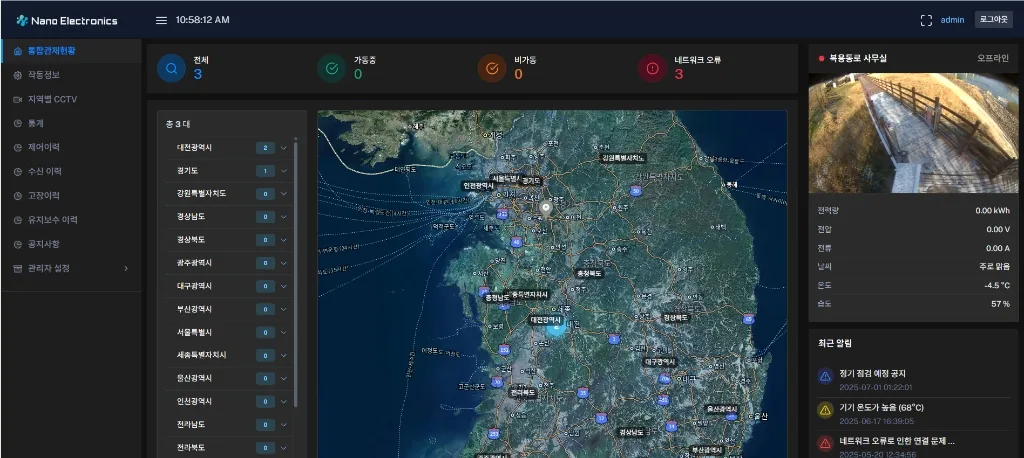
Task: Expand the 경기도 region row chevron
Action: point(283,171)
